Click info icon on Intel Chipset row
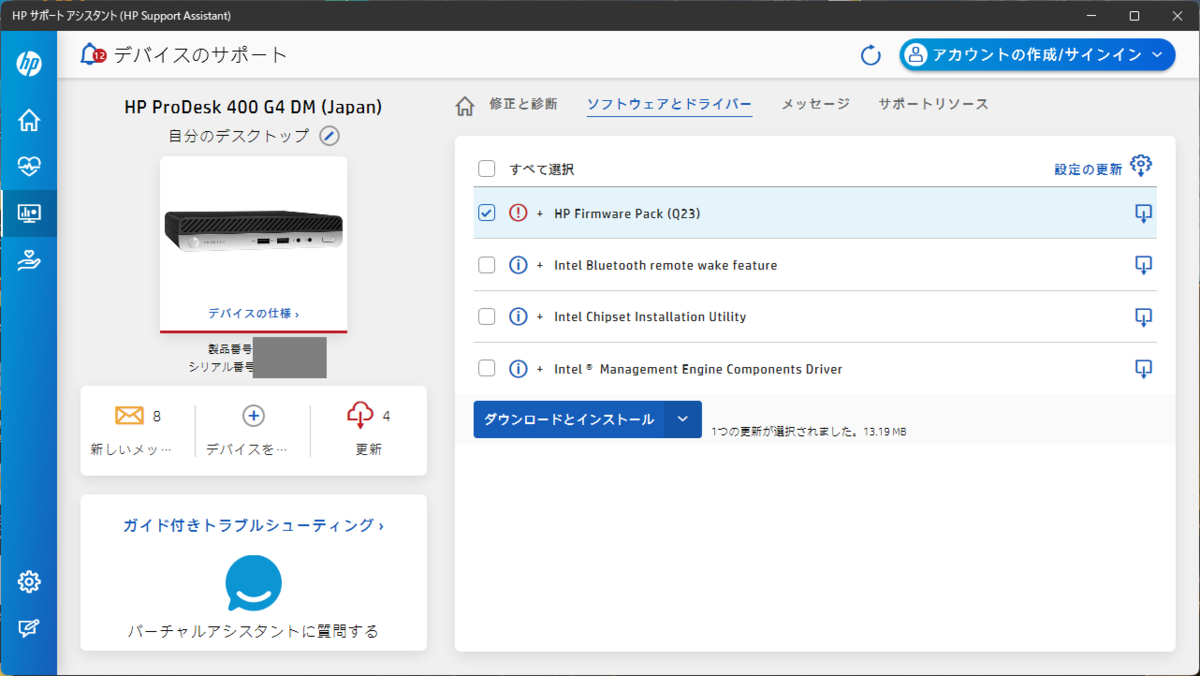Image resolution: width=1200 pixels, height=676 pixels. pyautogui.click(x=518, y=317)
